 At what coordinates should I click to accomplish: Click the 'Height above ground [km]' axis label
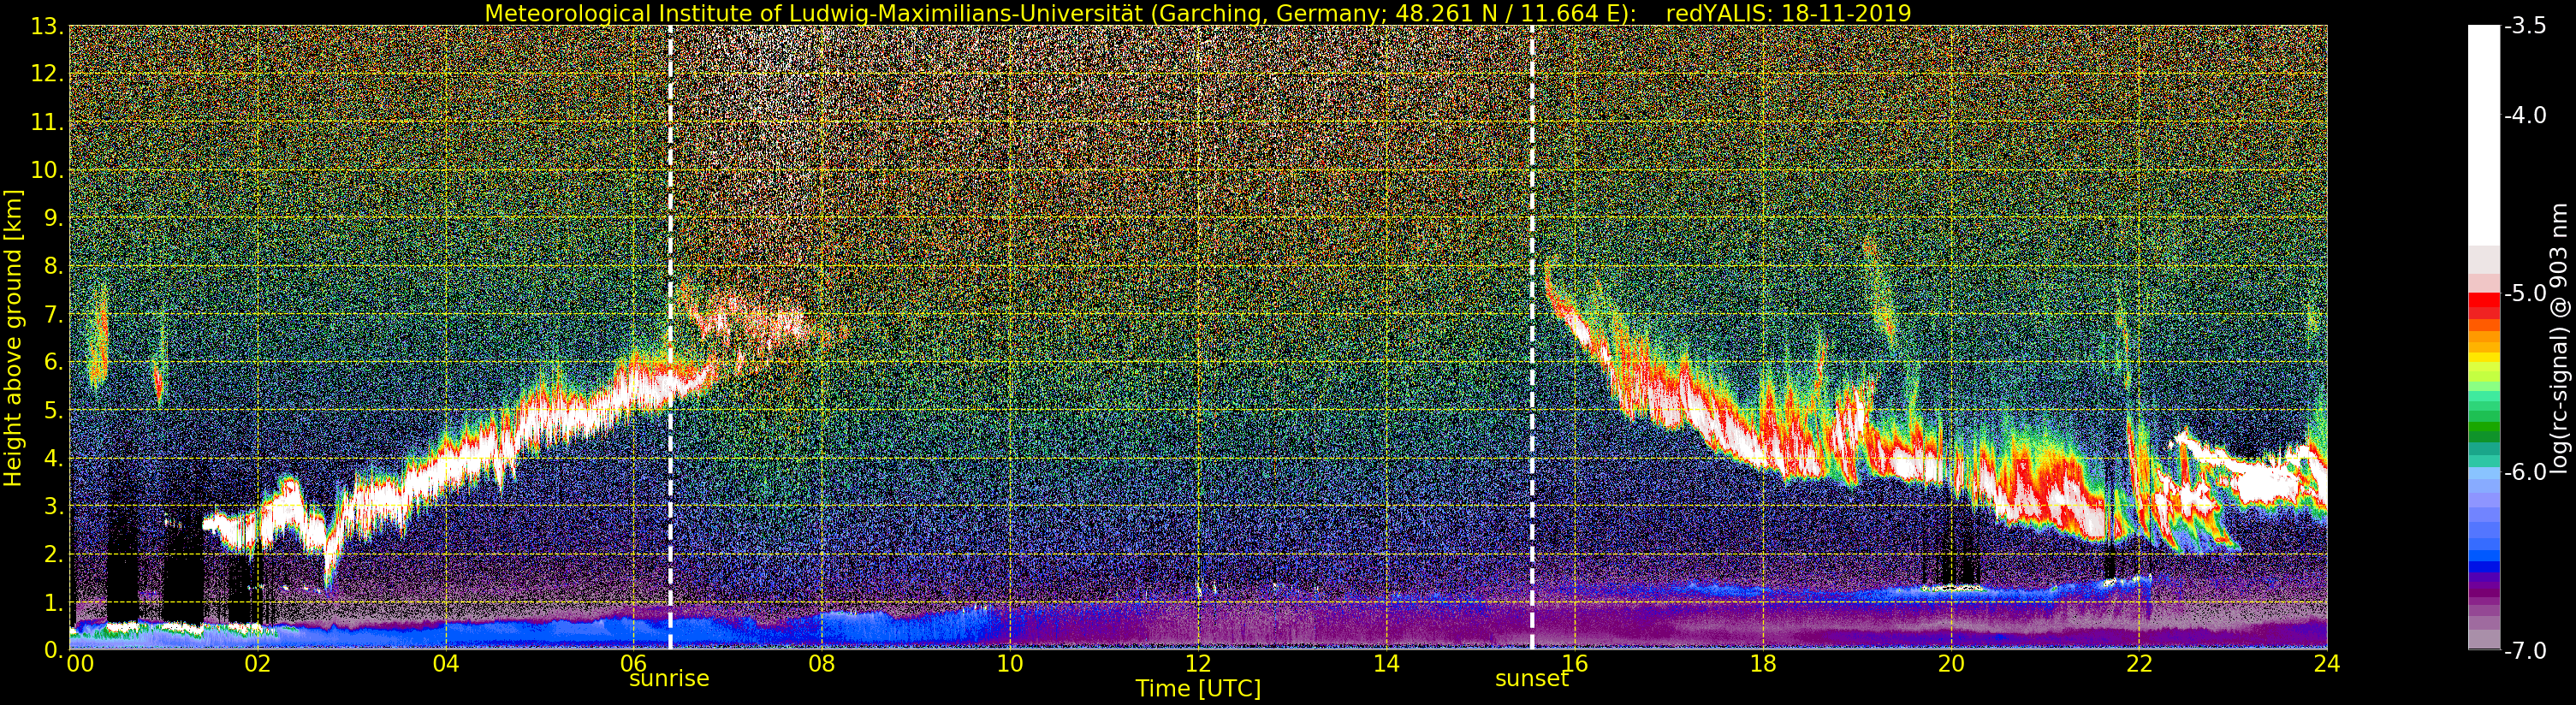[x=13, y=338]
